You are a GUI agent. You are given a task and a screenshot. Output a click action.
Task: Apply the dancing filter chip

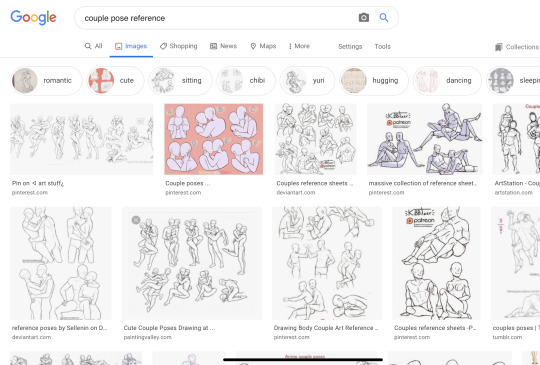pyautogui.click(x=447, y=81)
